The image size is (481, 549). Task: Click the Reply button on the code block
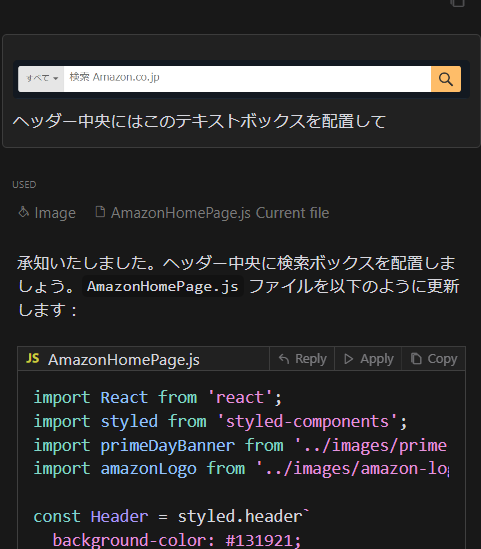click(x=302, y=359)
